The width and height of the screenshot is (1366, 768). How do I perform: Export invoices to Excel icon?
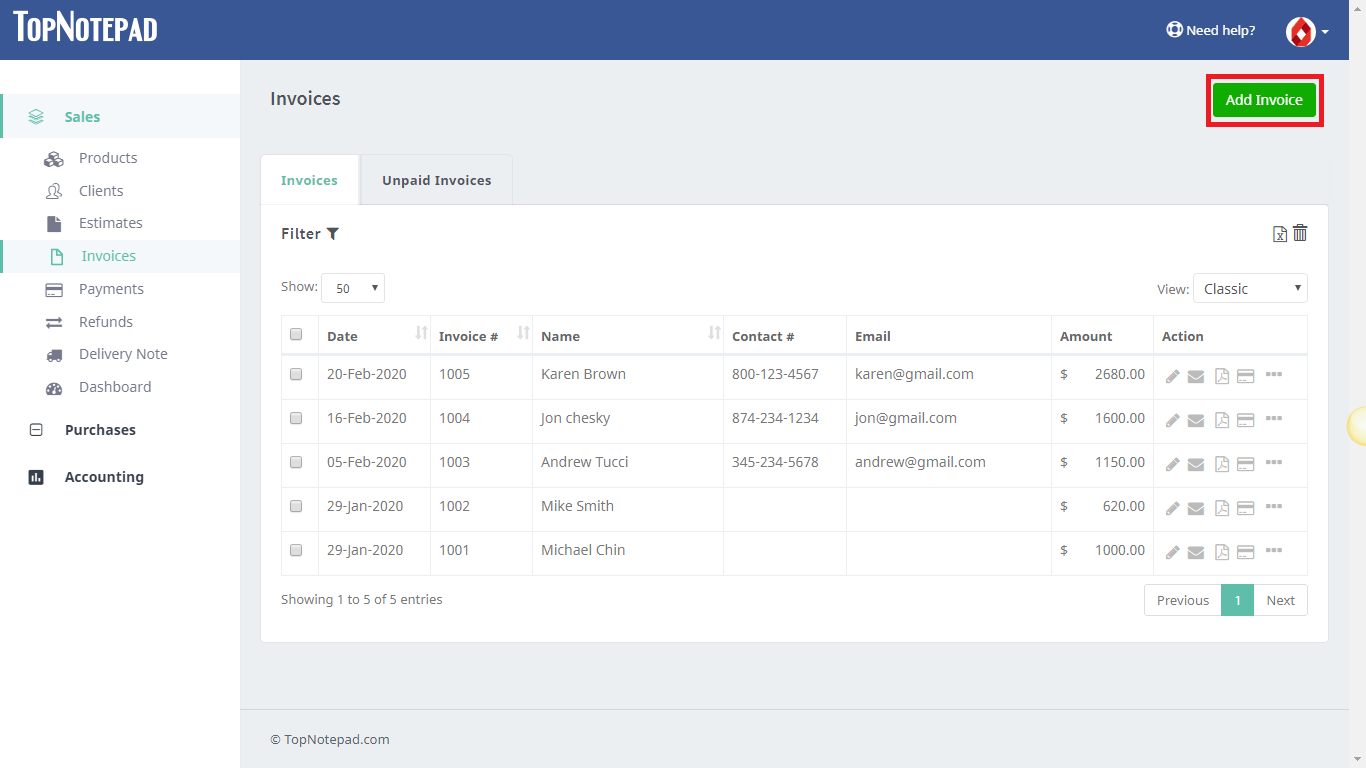[1280, 234]
